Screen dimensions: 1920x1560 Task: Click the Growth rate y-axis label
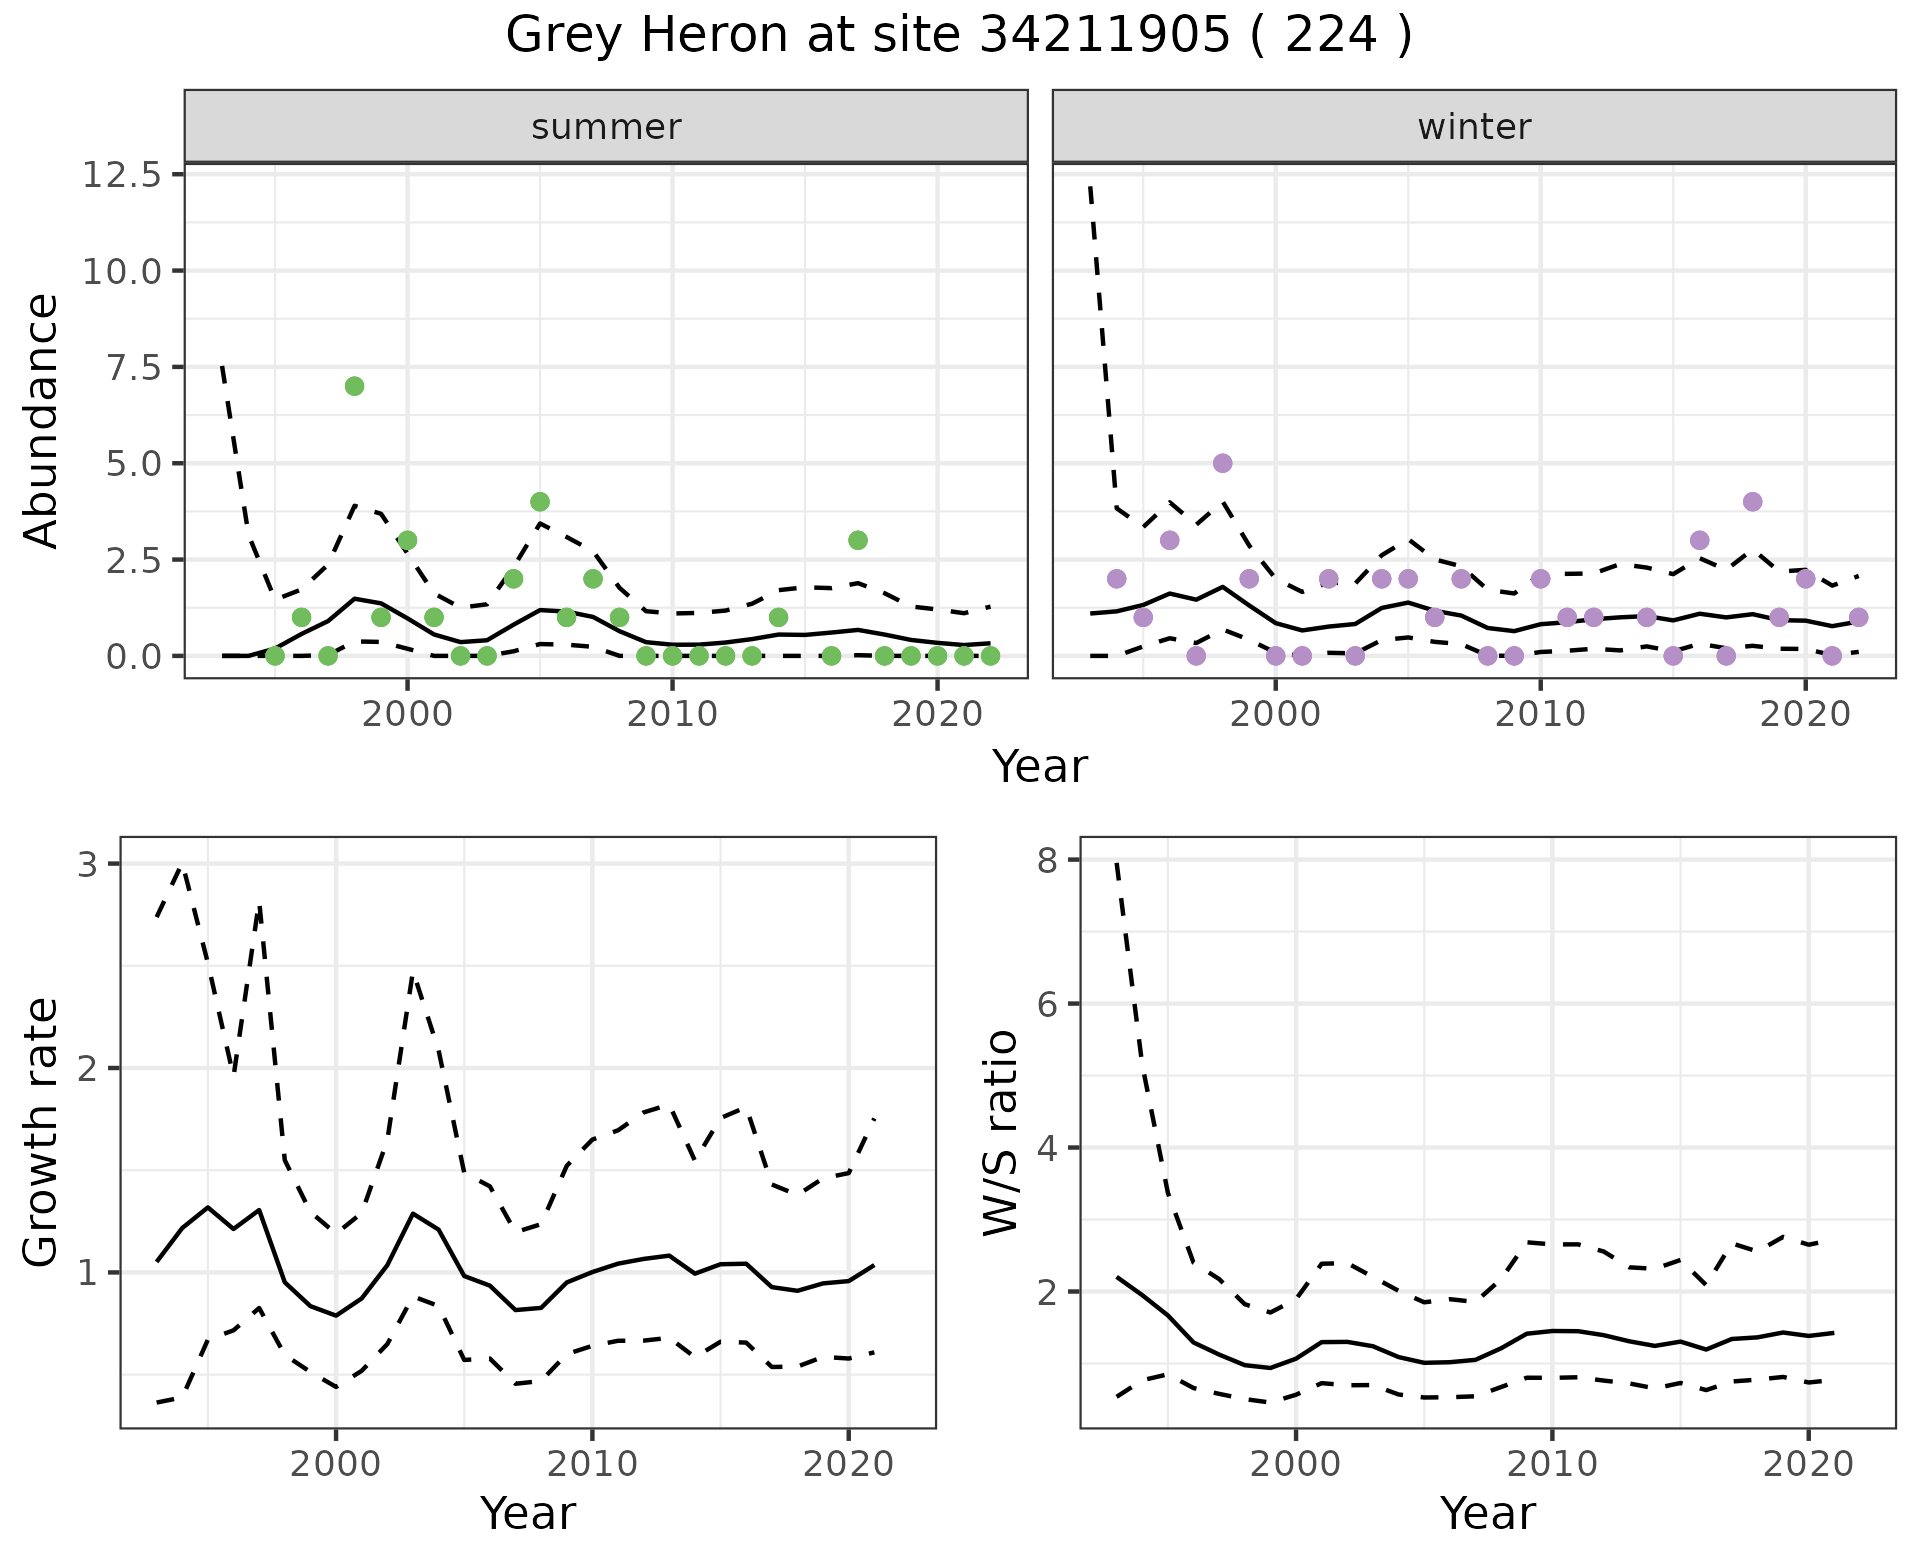[42, 1132]
